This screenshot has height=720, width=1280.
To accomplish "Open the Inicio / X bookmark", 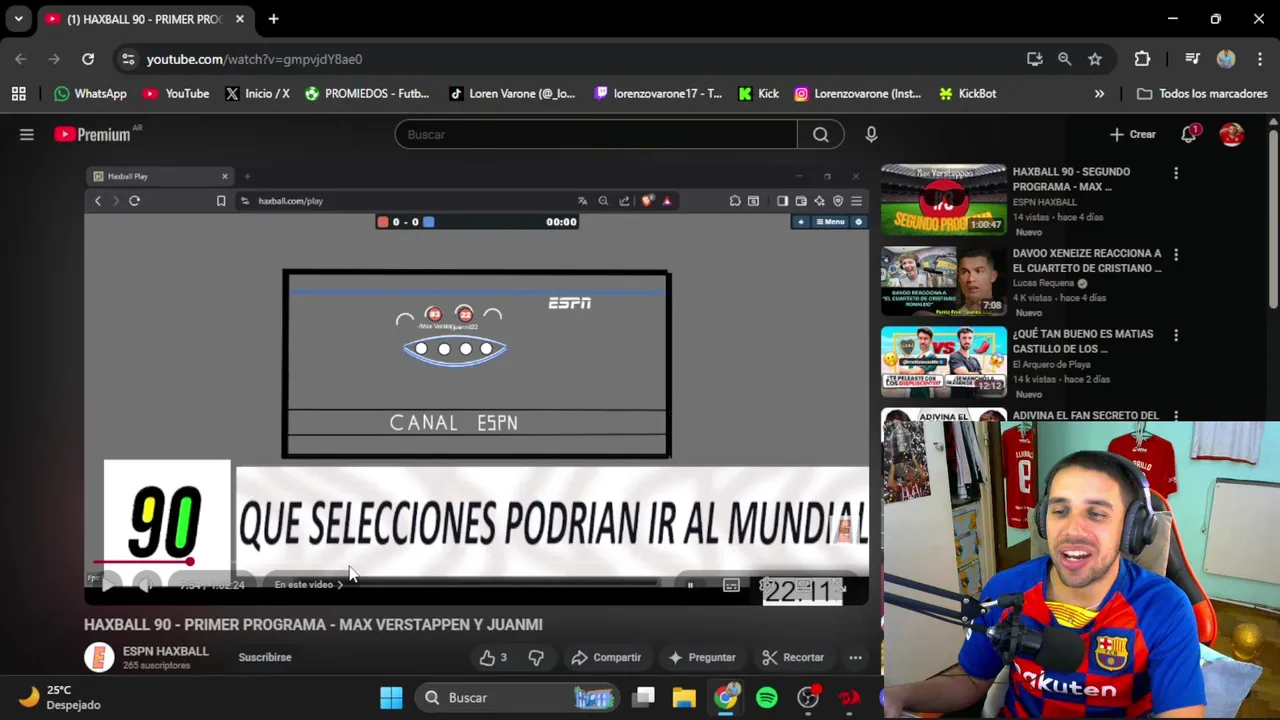I will tap(257, 93).
